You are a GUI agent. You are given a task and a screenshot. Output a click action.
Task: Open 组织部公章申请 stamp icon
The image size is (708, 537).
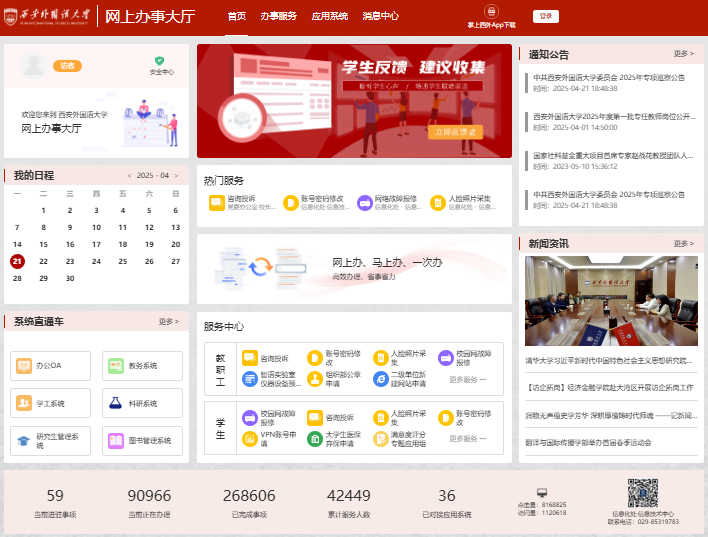pyautogui.click(x=315, y=379)
